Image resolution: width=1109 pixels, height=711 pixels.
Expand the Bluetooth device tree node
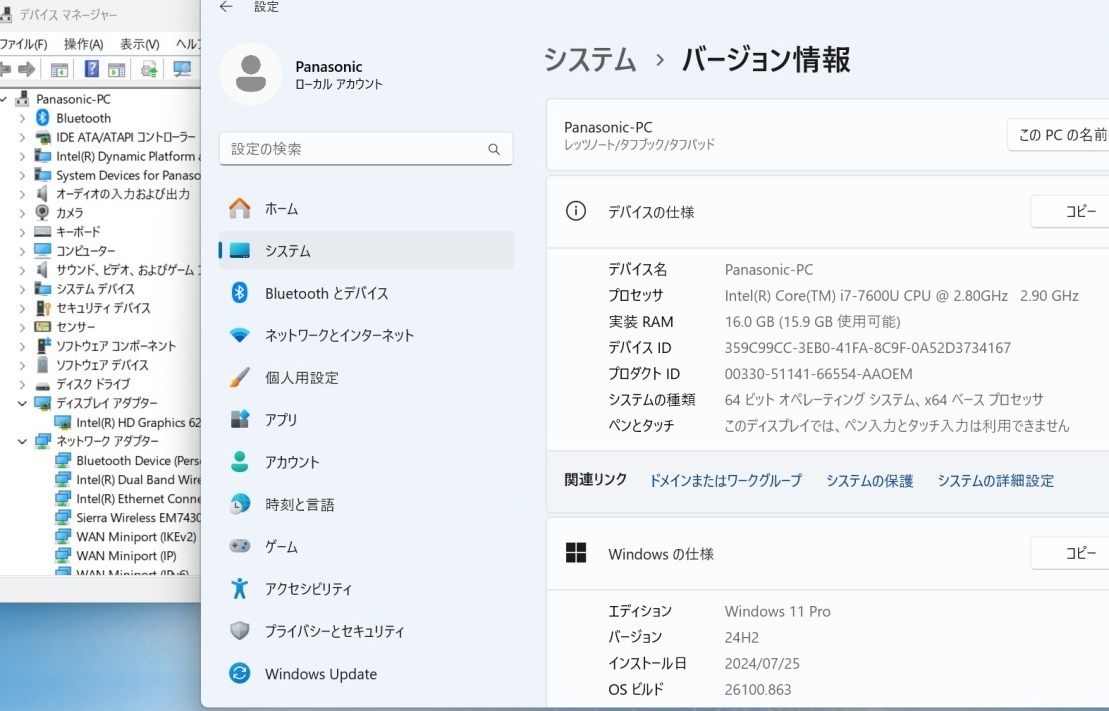pyautogui.click(x=23, y=117)
